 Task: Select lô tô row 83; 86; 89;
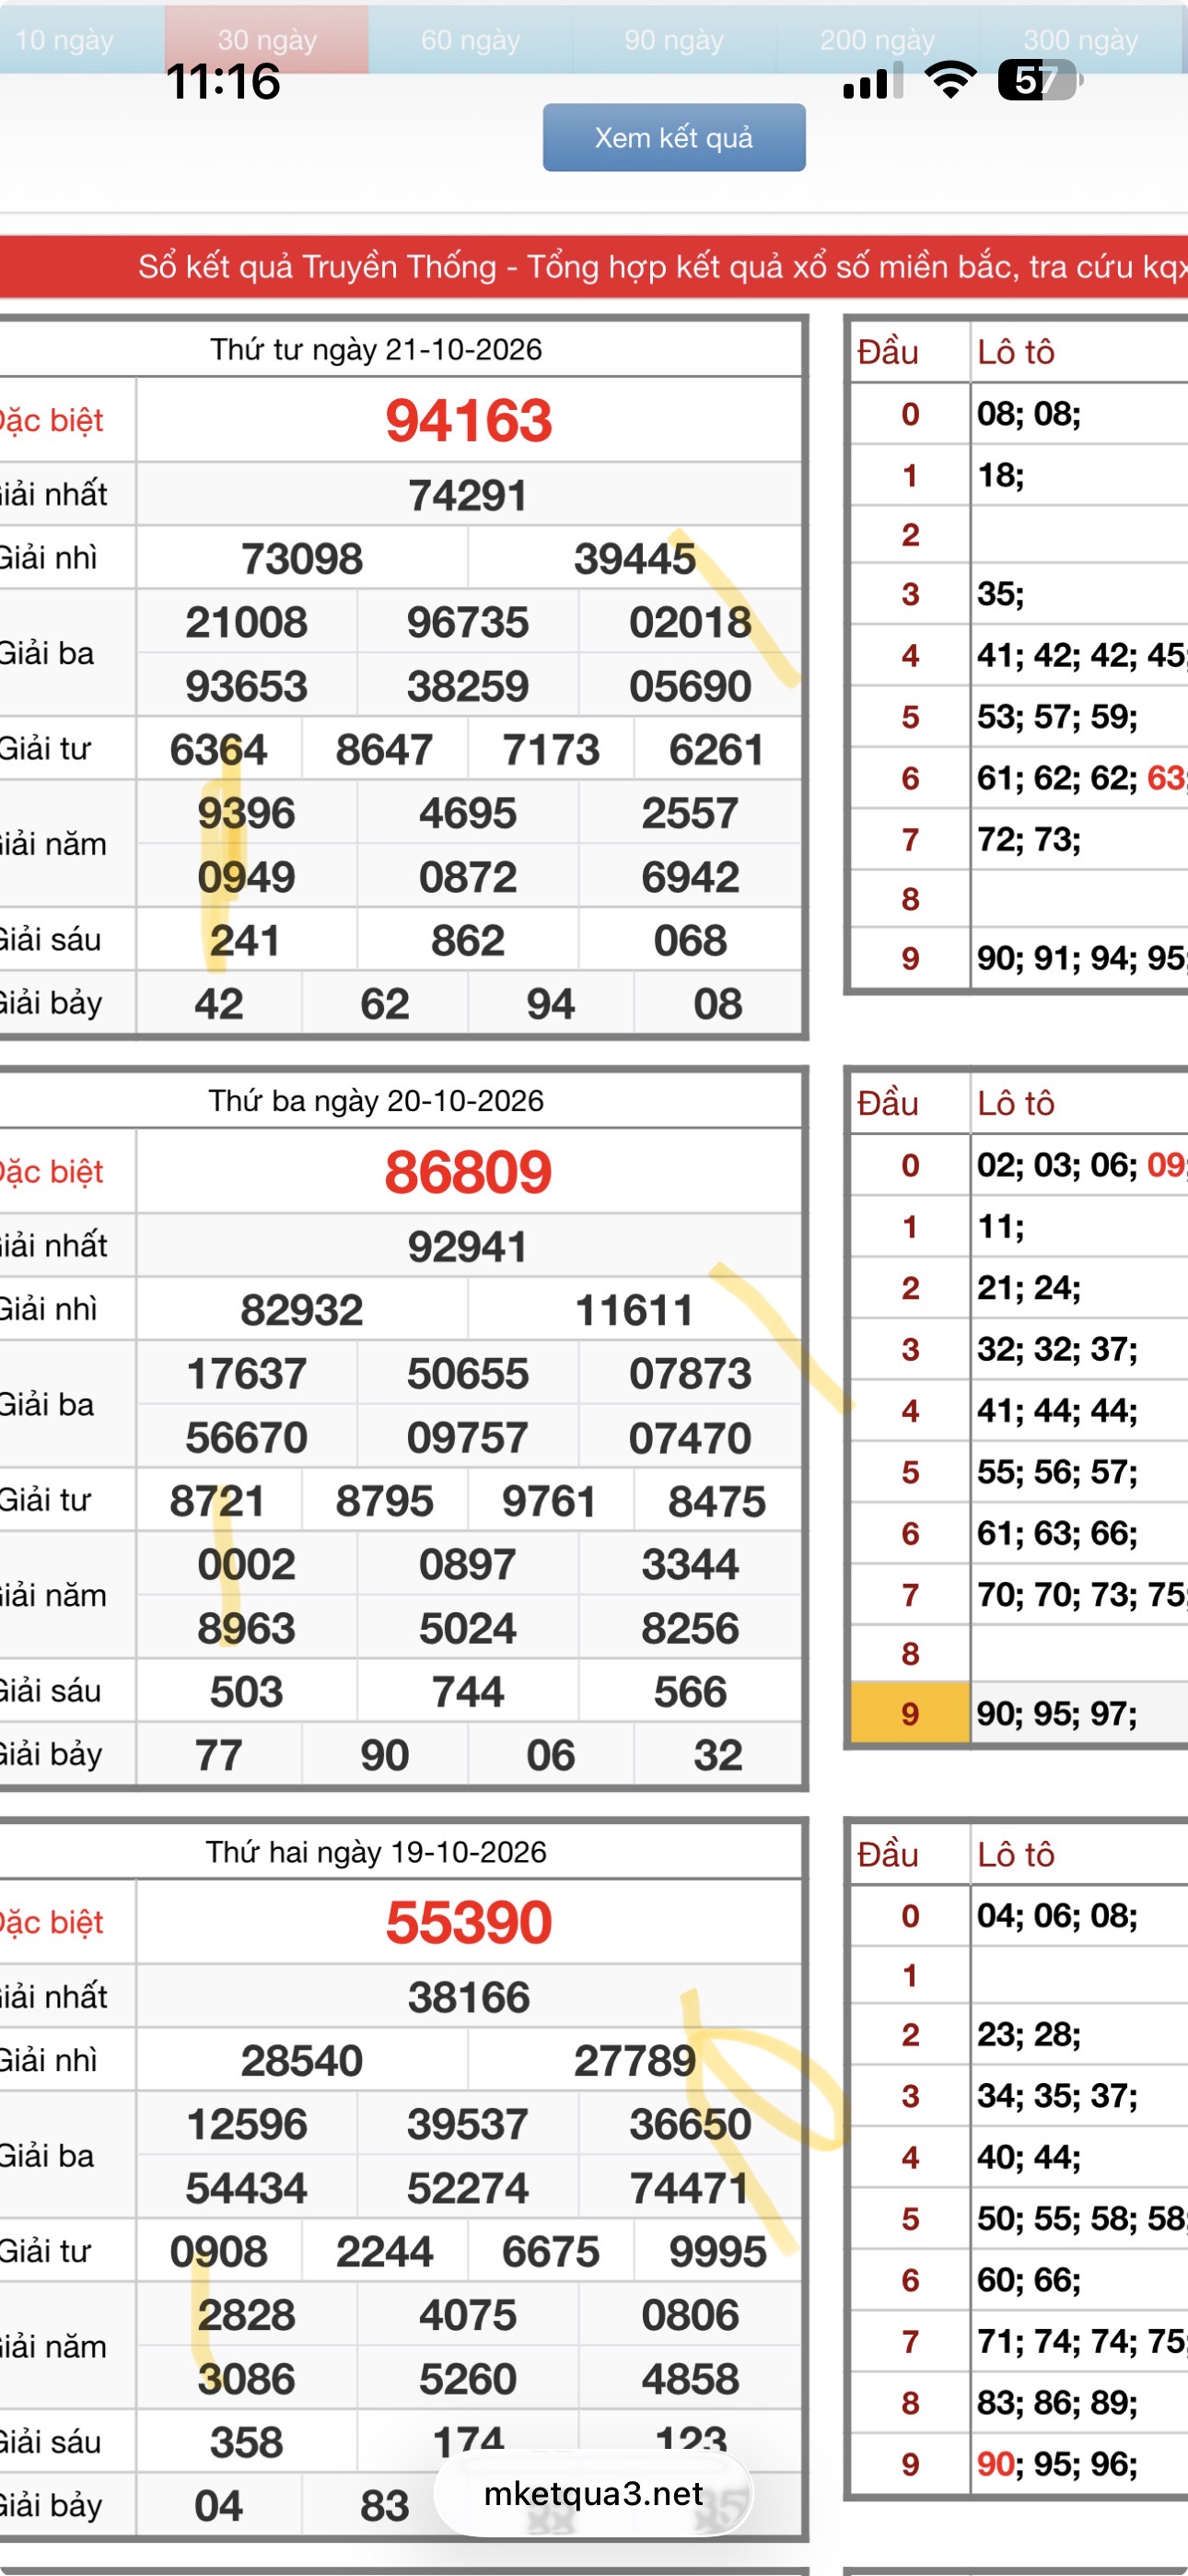[1058, 2403]
